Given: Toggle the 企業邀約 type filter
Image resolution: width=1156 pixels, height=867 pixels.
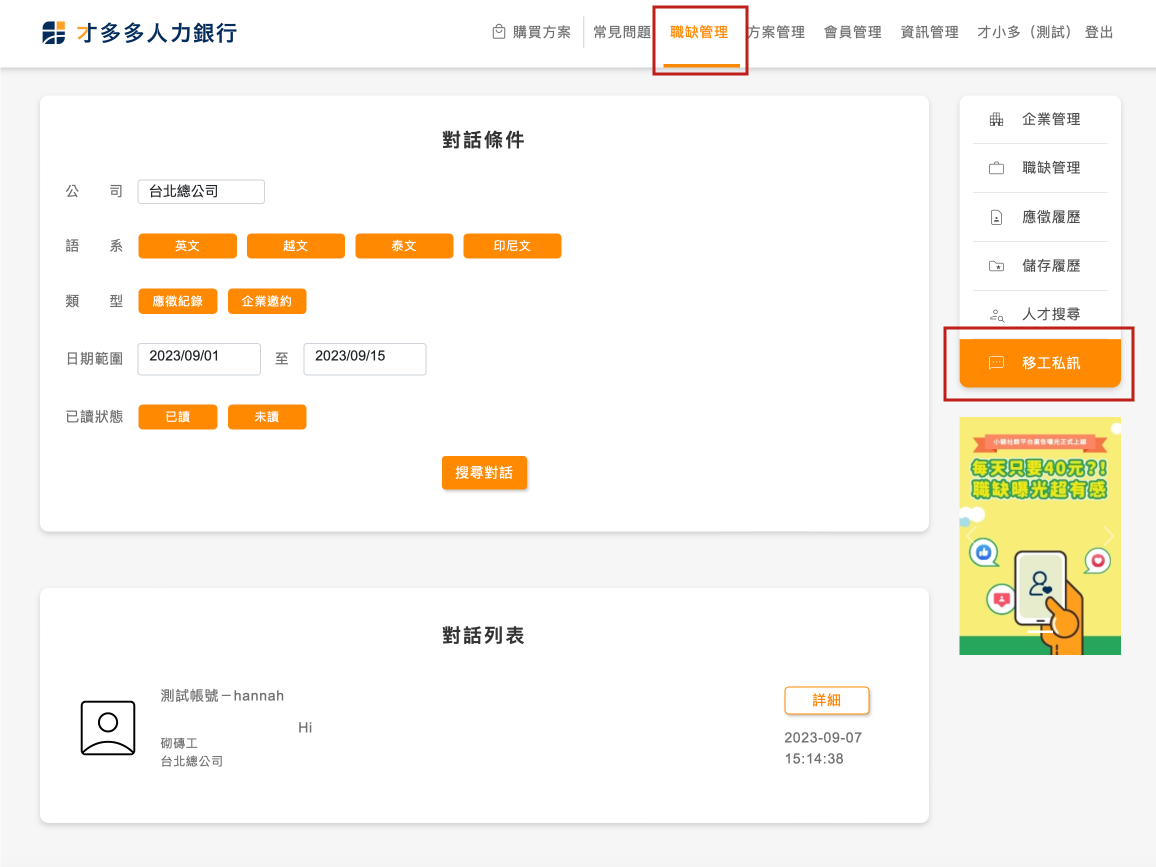Looking at the screenshot, I should [266, 301].
